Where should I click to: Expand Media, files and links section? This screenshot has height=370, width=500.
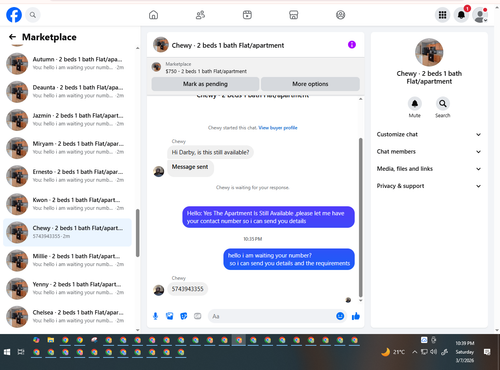pos(429,169)
